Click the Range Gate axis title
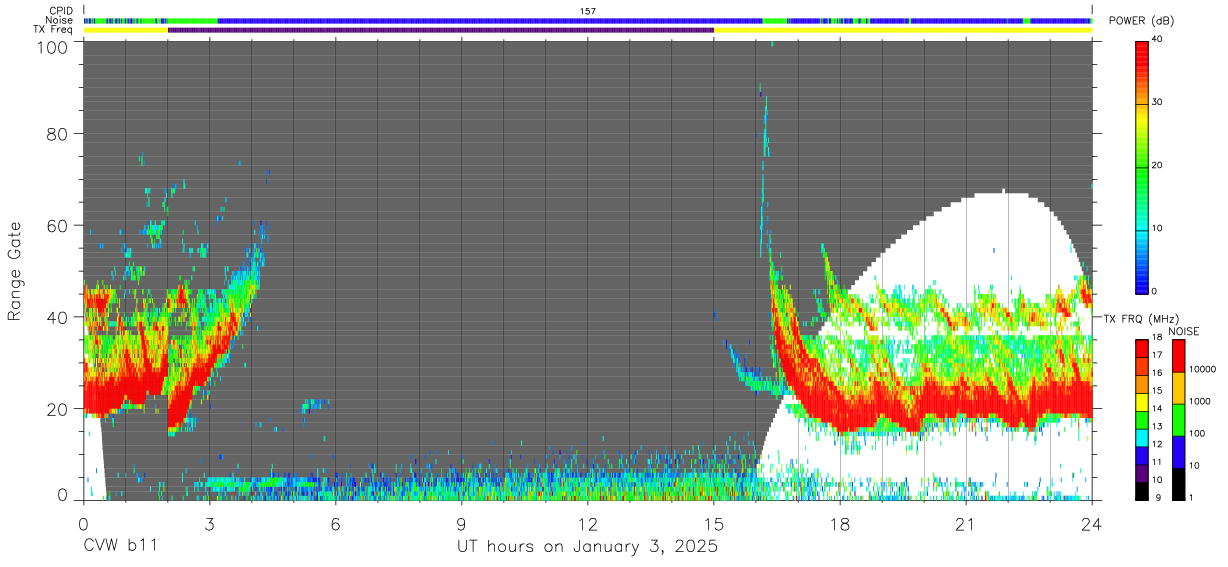The image size is (1228, 567). coord(15,270)
